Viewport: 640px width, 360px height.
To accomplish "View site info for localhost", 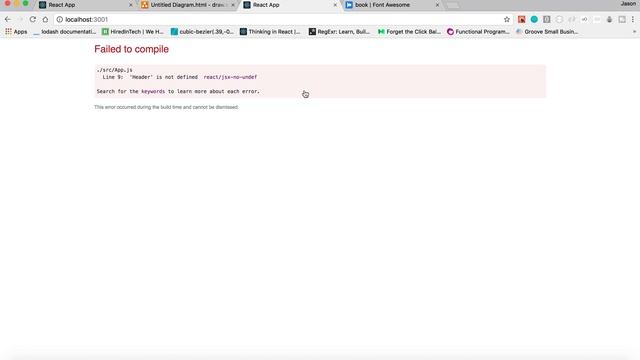I will coord(60,19).
